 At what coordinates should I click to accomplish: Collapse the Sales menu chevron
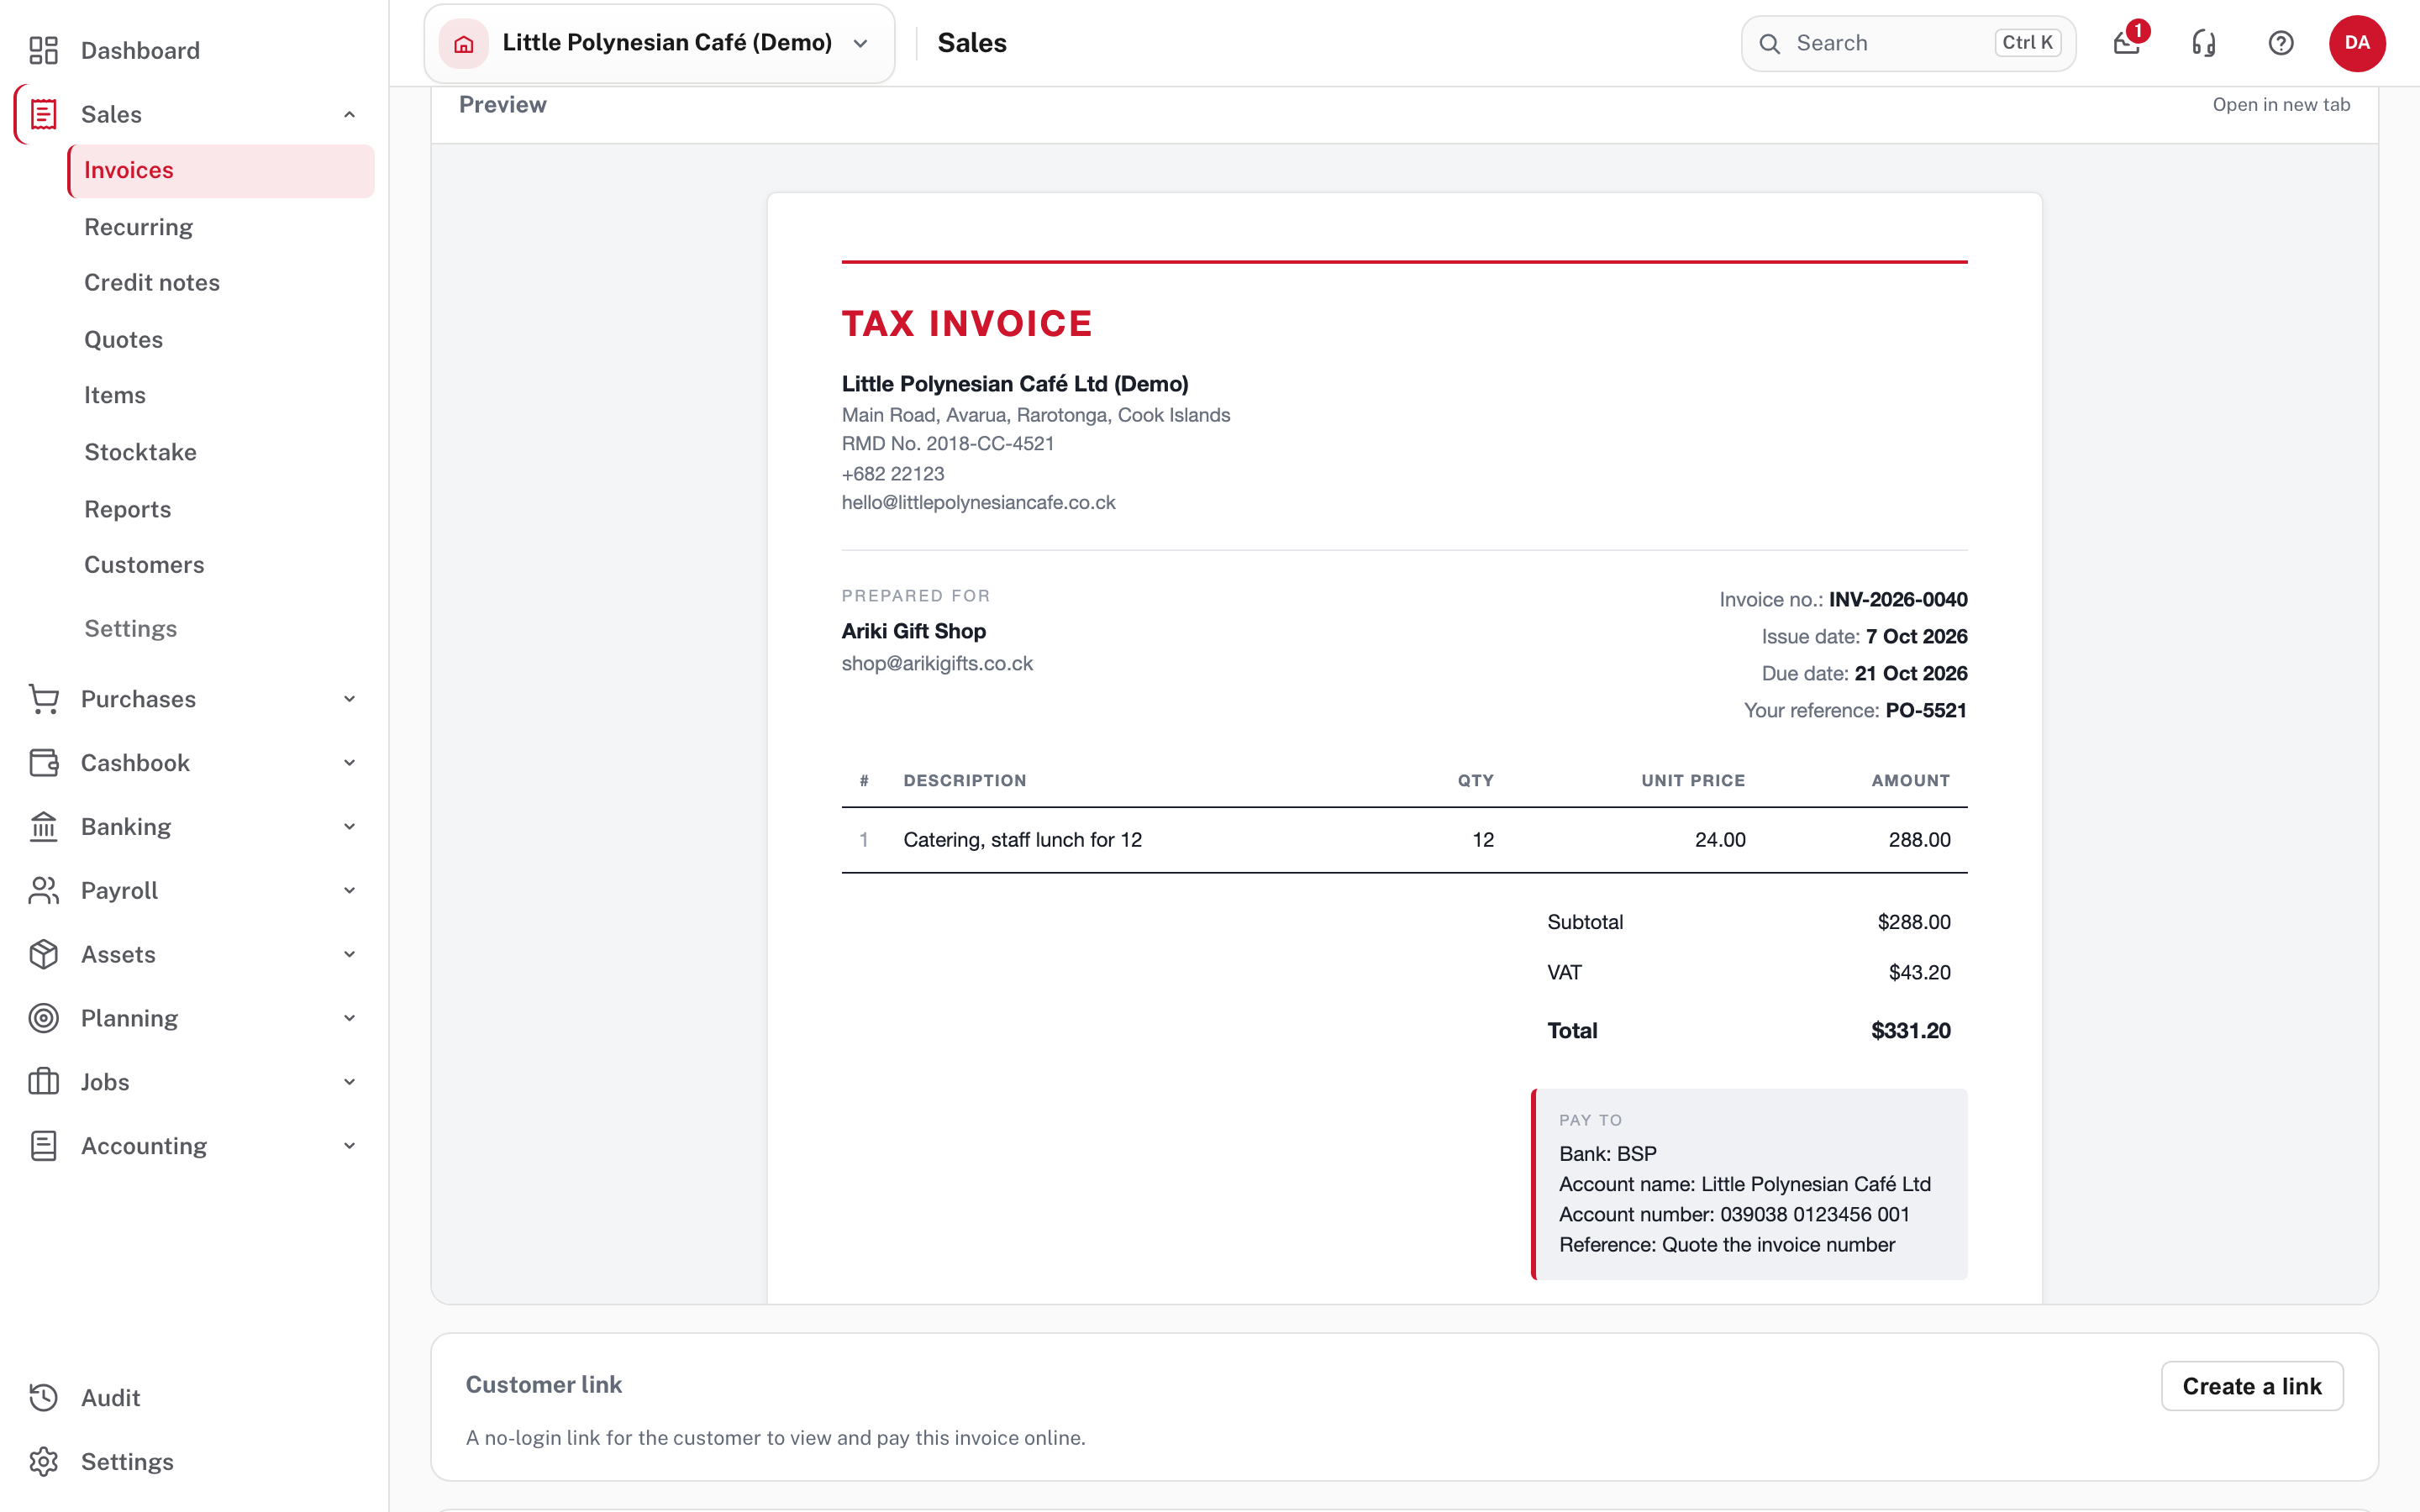349,115
